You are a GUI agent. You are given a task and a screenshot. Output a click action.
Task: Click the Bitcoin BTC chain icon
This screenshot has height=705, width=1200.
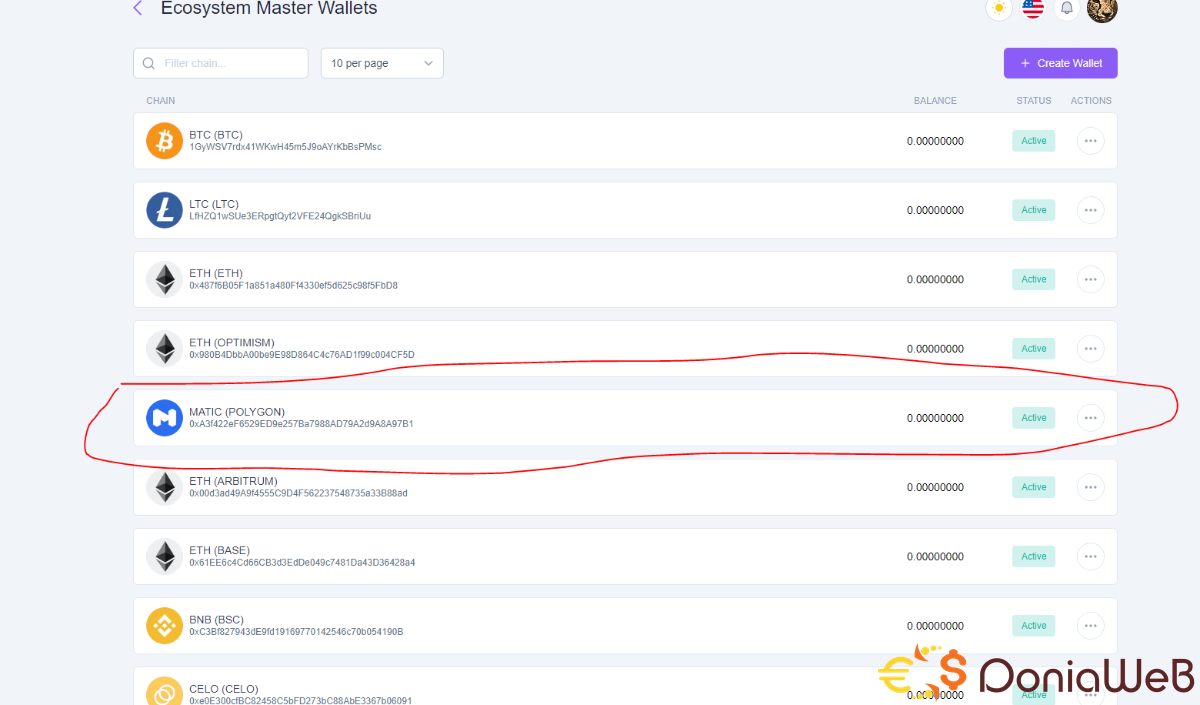click(165, 141)
